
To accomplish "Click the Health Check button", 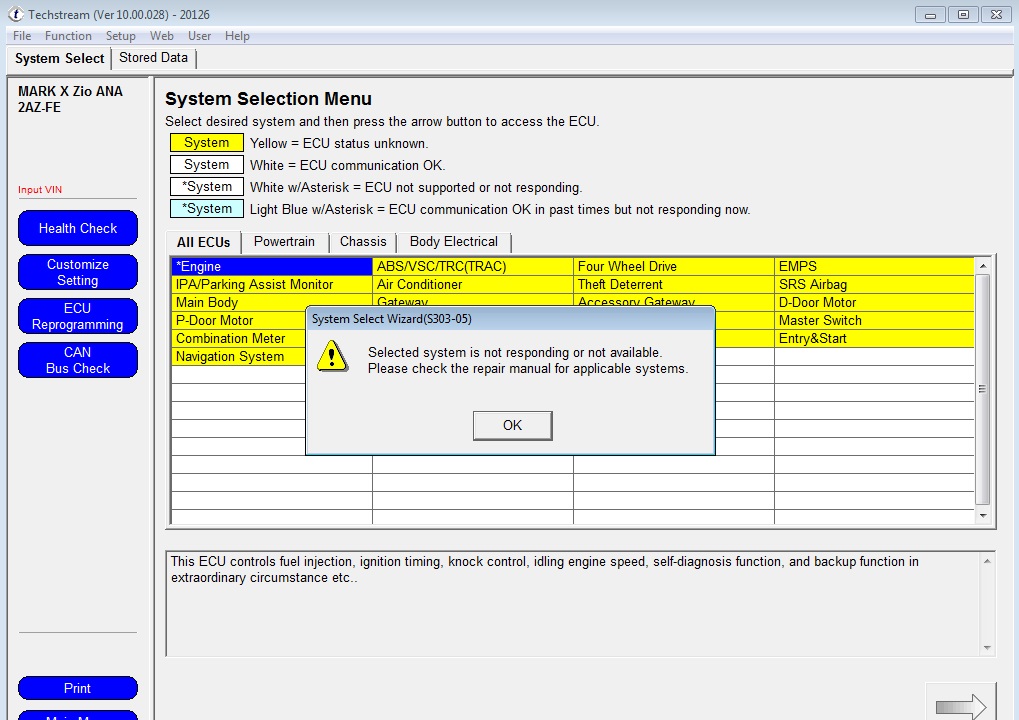I will coord(78,228).
